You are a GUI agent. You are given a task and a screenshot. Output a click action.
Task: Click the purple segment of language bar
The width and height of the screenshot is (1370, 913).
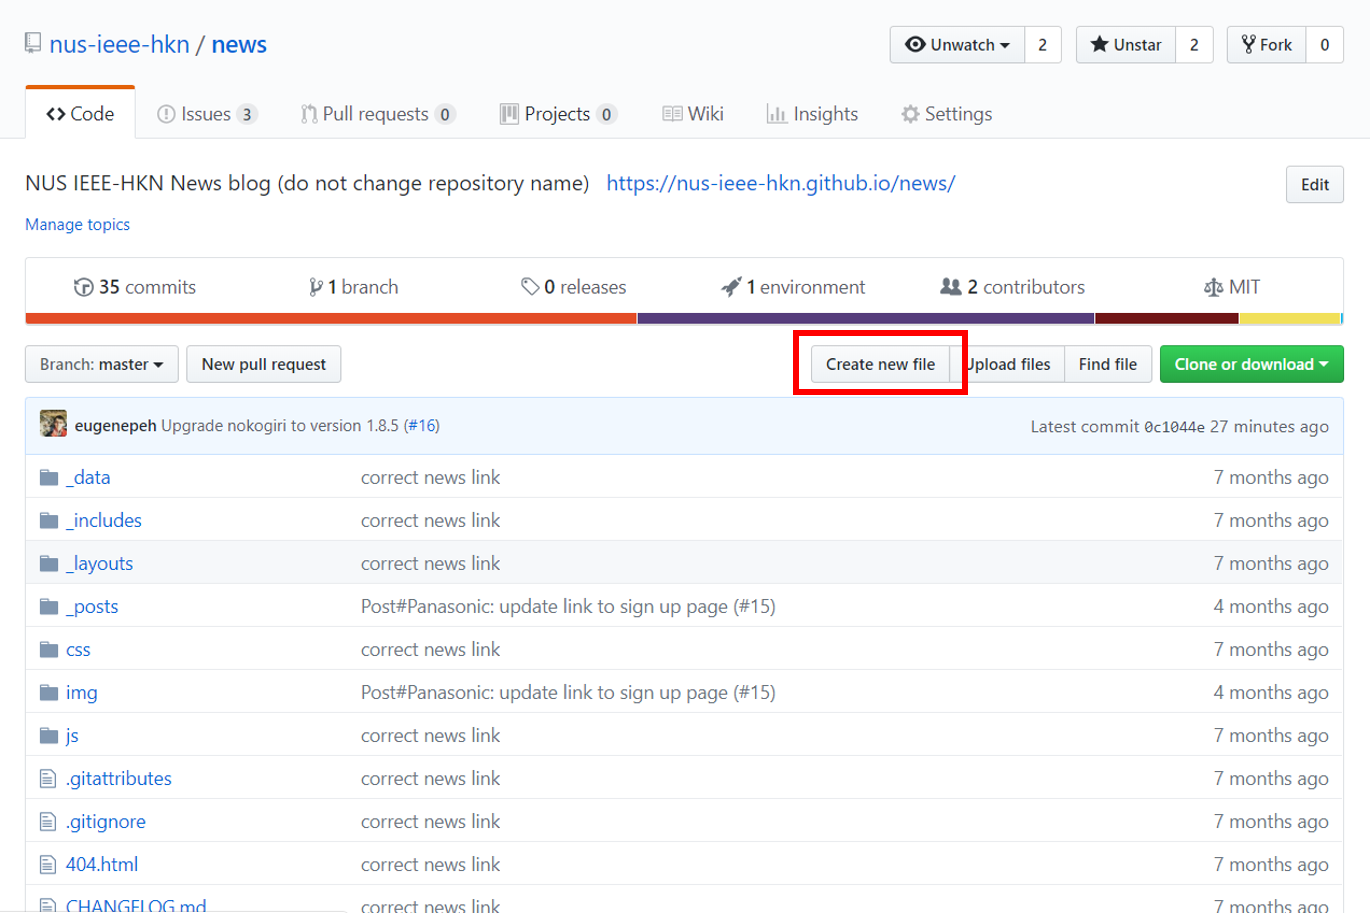866,319
